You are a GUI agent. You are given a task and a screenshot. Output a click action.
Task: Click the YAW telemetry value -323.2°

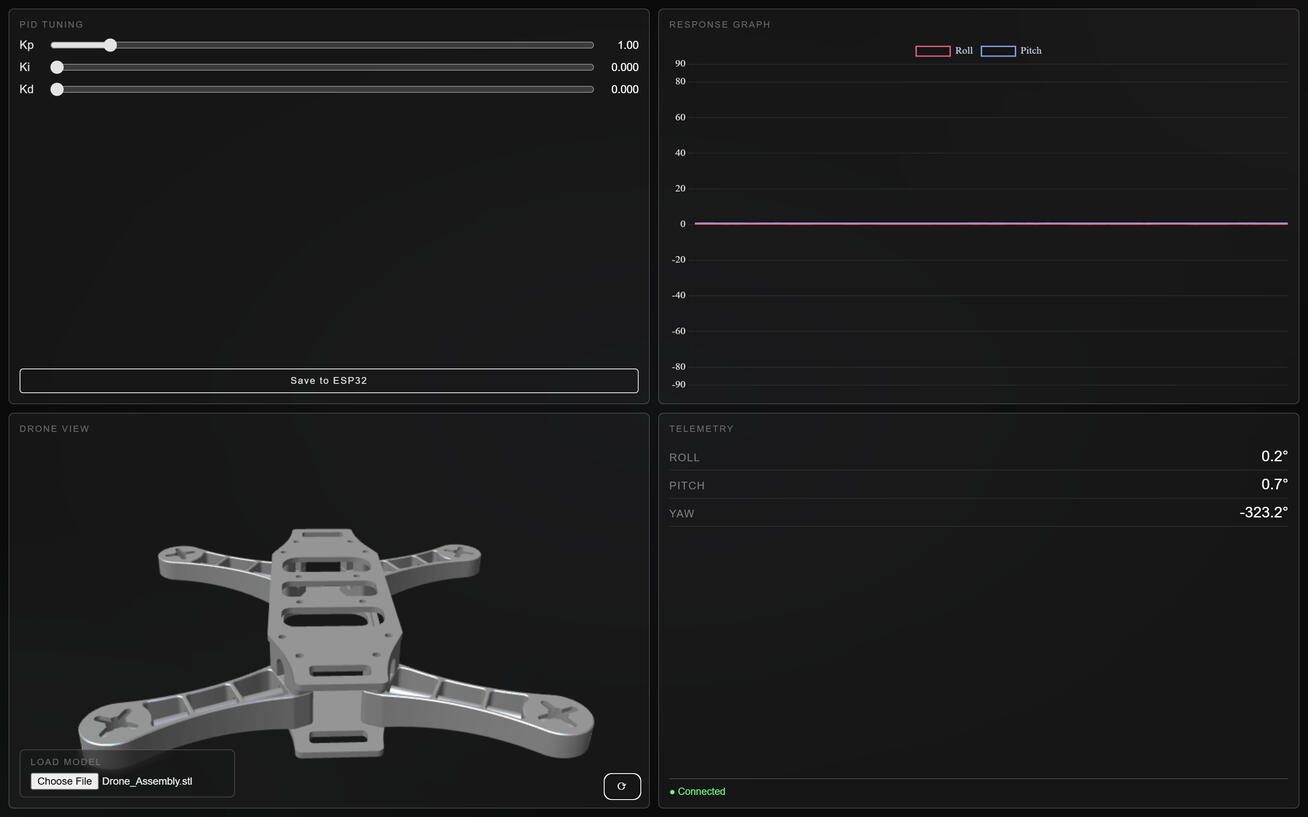pos(1263,513)
